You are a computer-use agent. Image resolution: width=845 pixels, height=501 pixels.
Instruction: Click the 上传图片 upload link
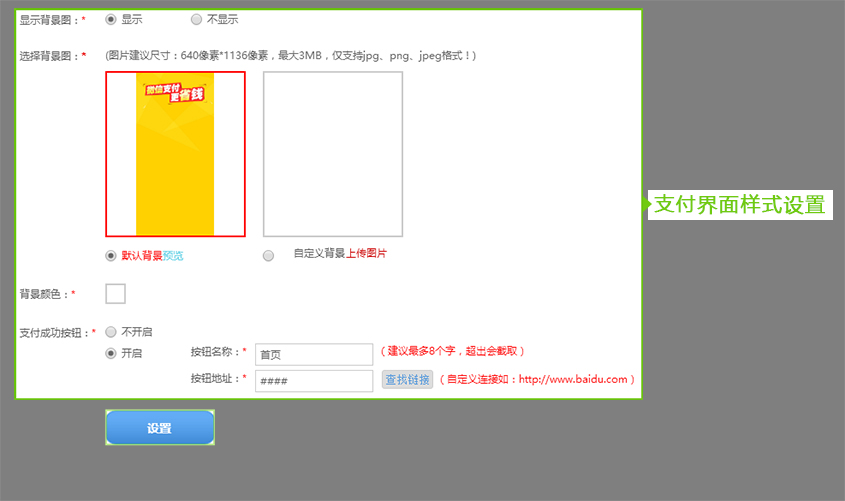[x=366, y=253]
